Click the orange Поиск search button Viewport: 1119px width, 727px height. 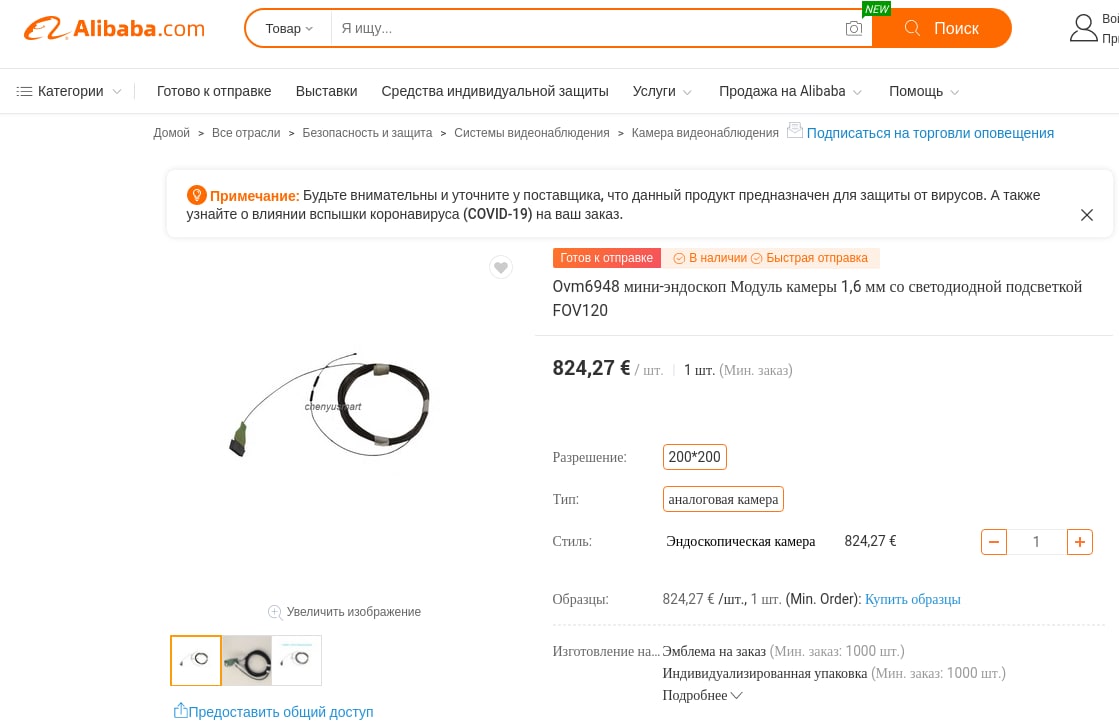point(941,29)
